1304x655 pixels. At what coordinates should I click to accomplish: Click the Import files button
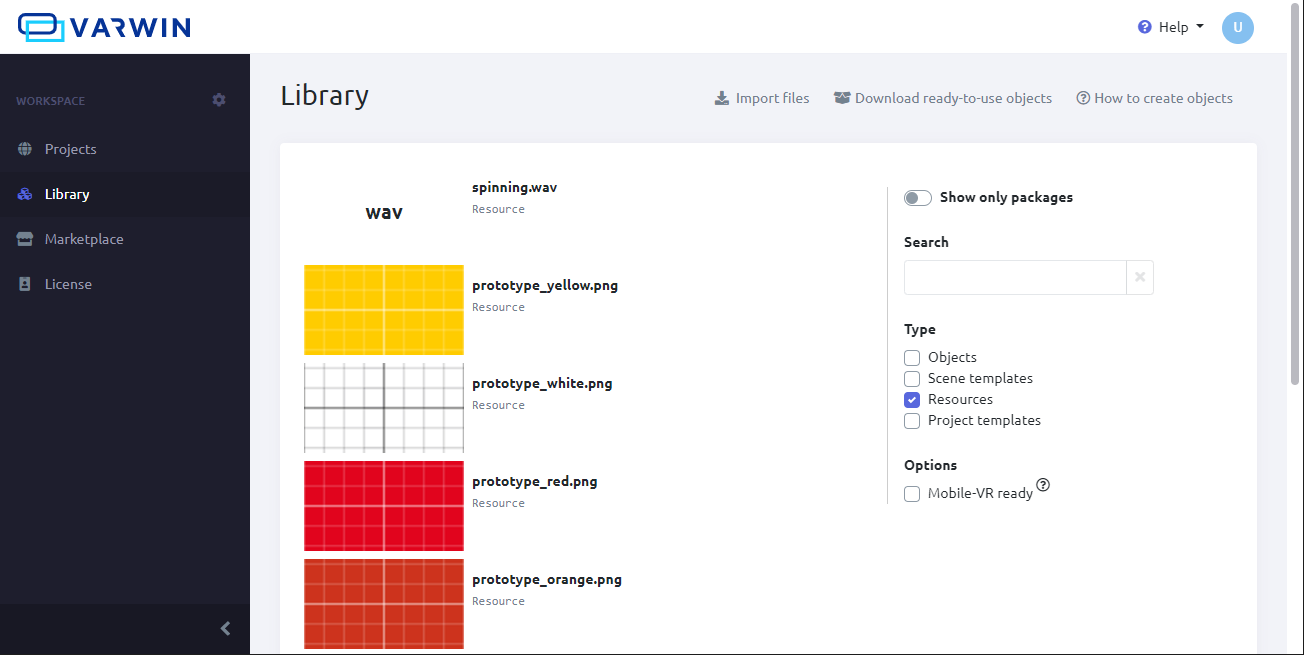pyautogui.click(x=762, y=98)
